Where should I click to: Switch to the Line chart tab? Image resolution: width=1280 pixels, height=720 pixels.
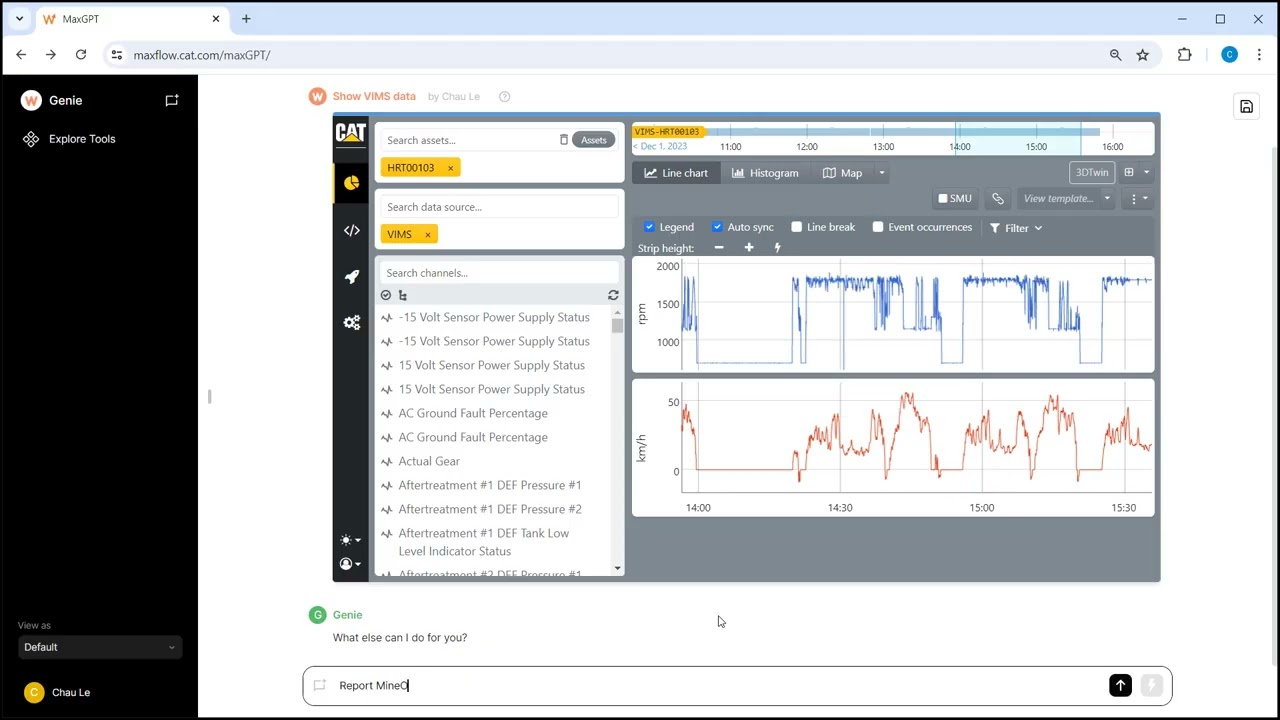(676, 173)
